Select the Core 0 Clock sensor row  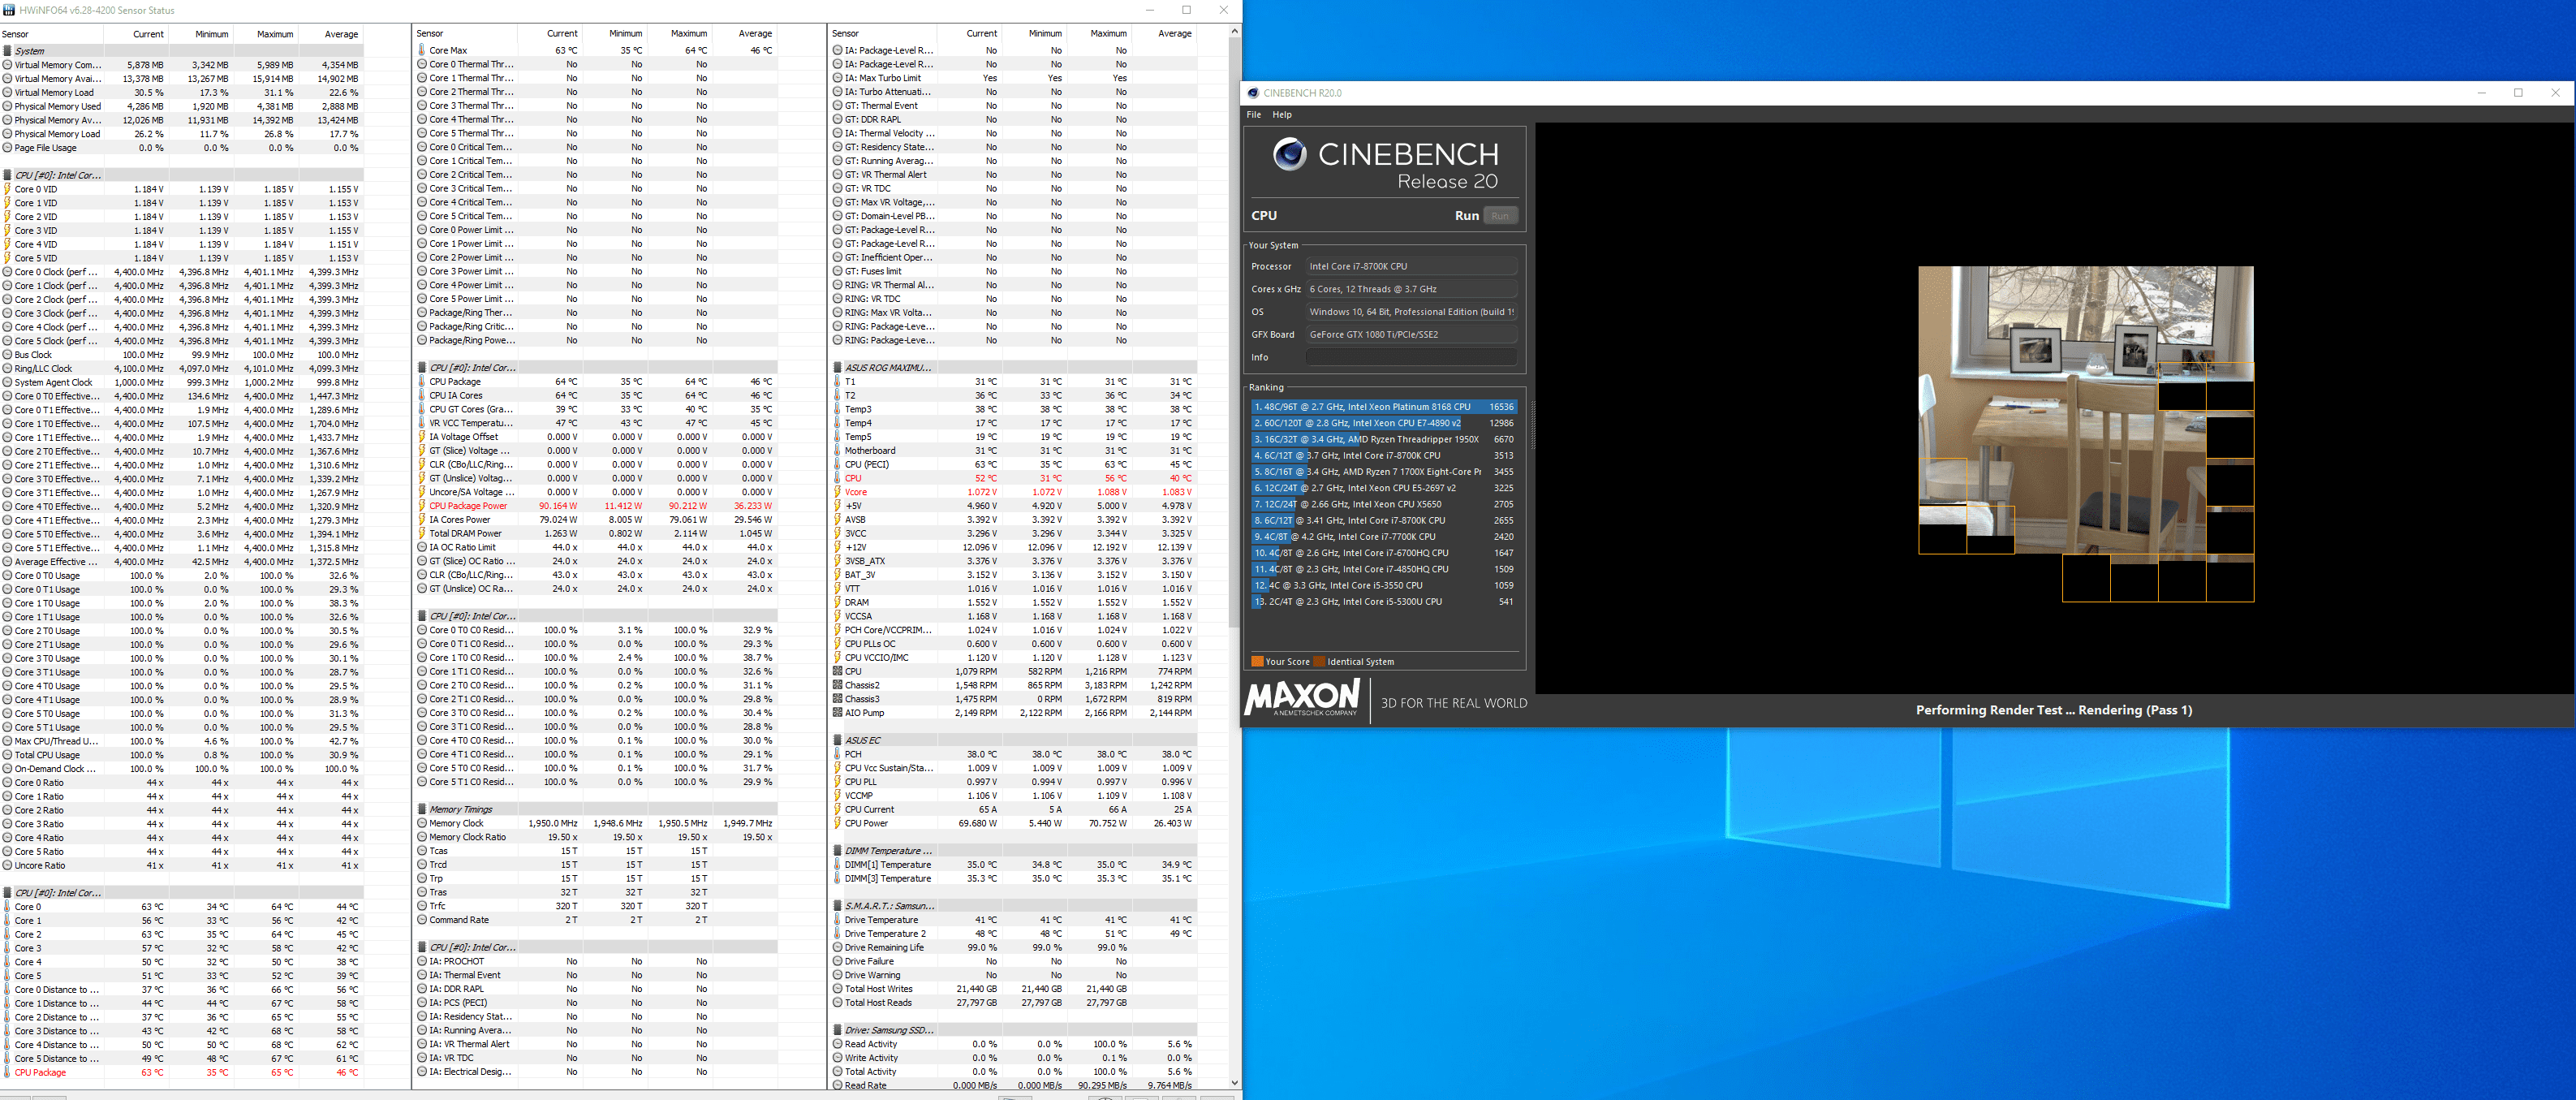click(x=182, y=272)
